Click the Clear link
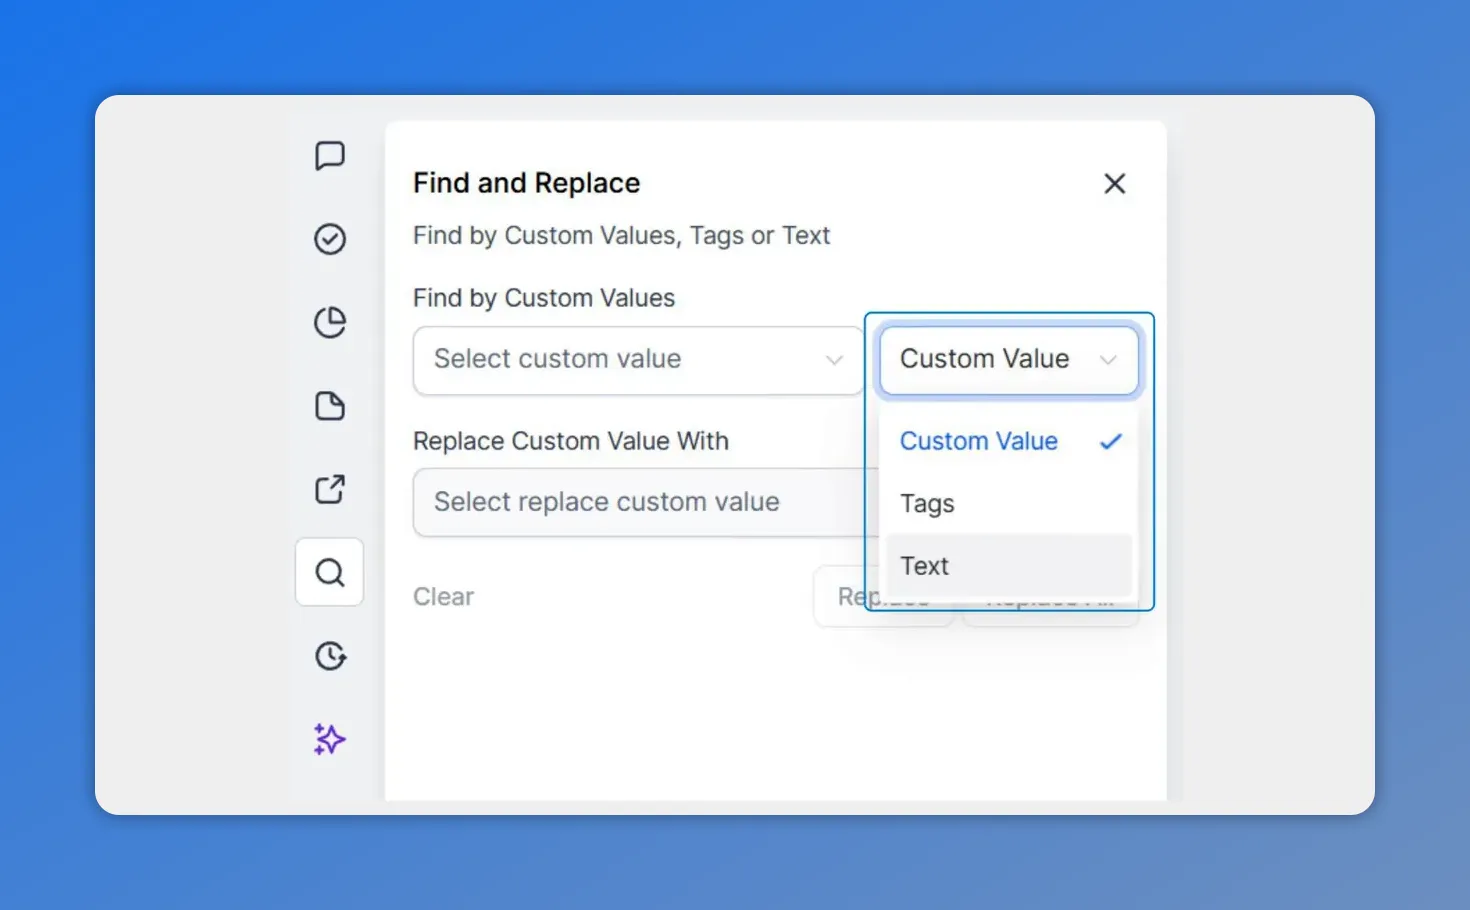Image resolution: width=1470 pixels, height=910 pixels. point(443,596)
